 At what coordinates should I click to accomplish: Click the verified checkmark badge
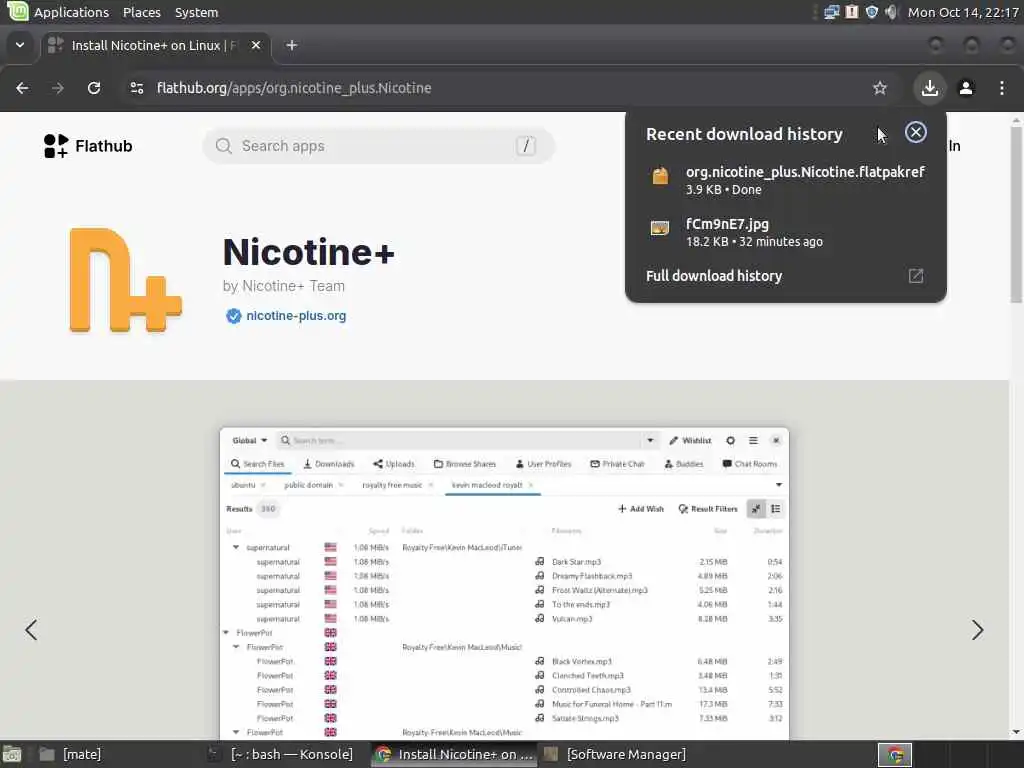[x=233, y=316]
